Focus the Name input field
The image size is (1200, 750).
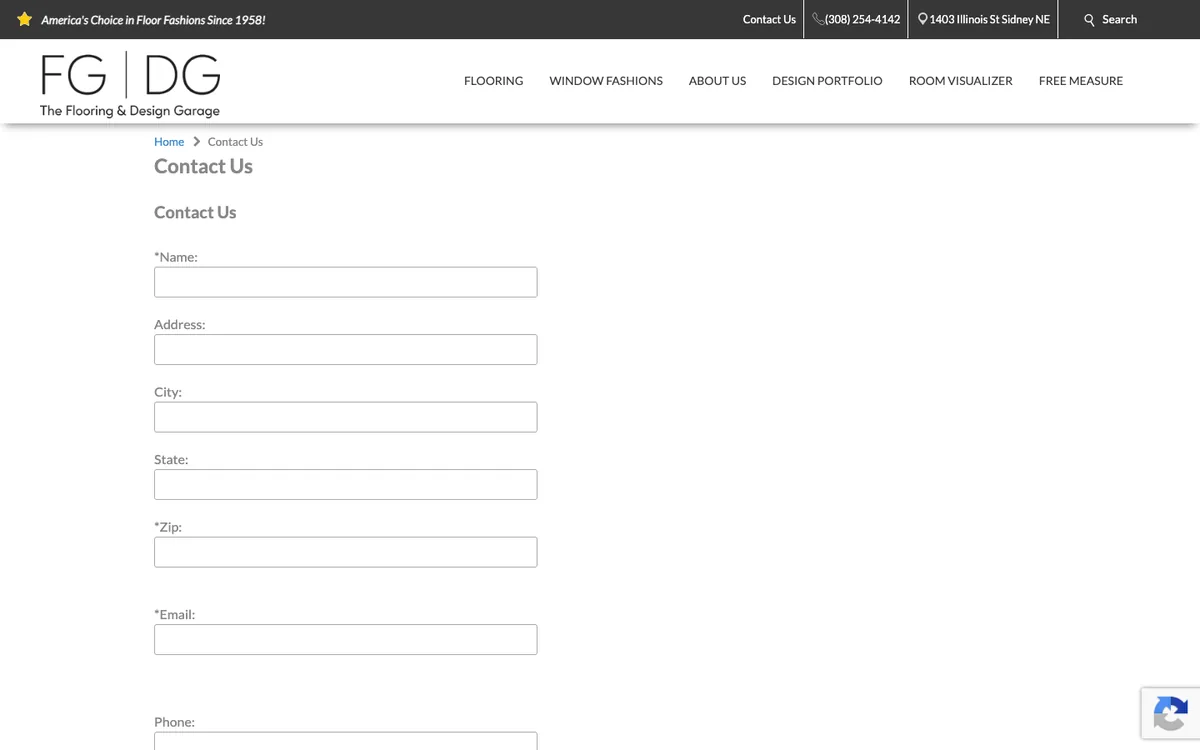(x=345, y=282)
